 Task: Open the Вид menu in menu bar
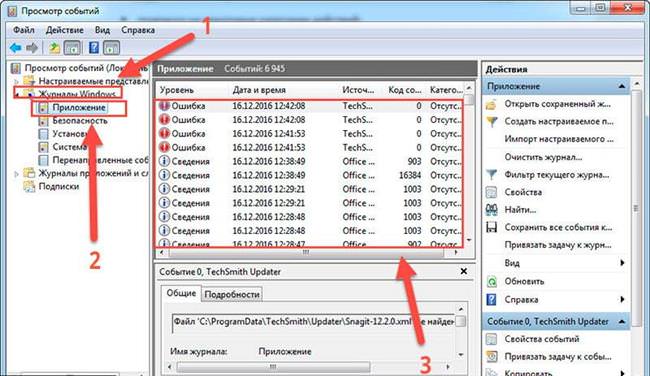pos(102,30)
